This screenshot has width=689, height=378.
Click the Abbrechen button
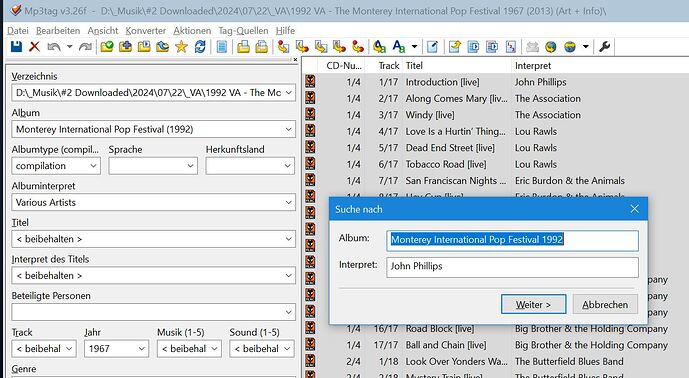(x=605, y=304)
